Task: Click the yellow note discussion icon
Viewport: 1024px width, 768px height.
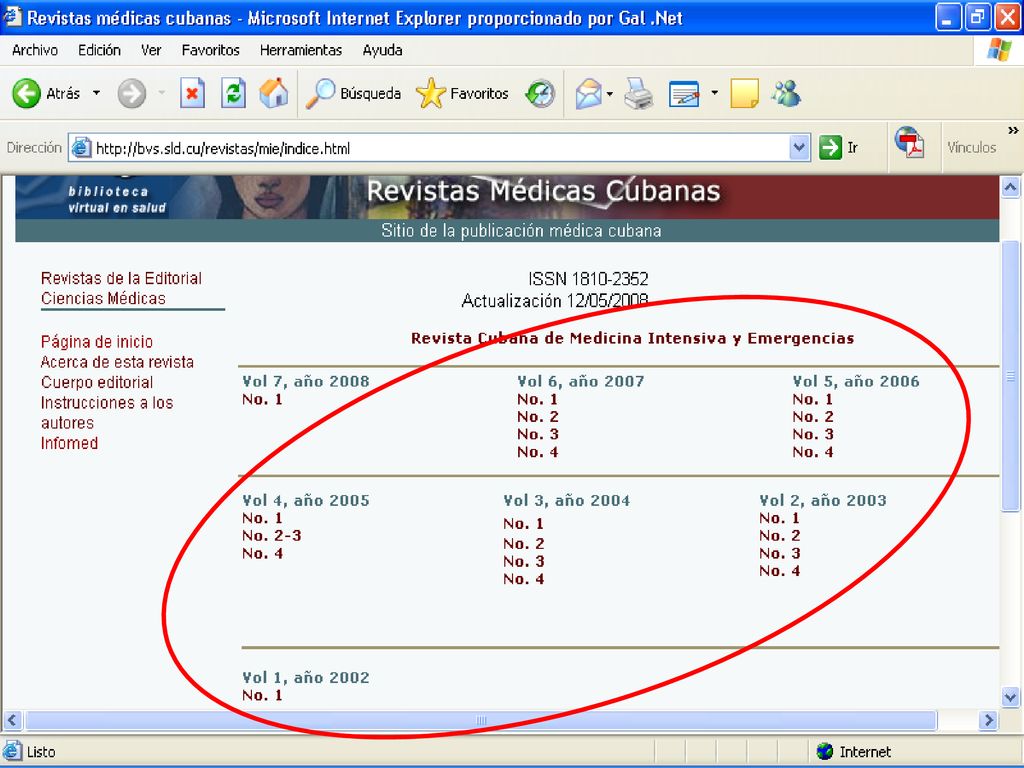Action: click(744, 93)
